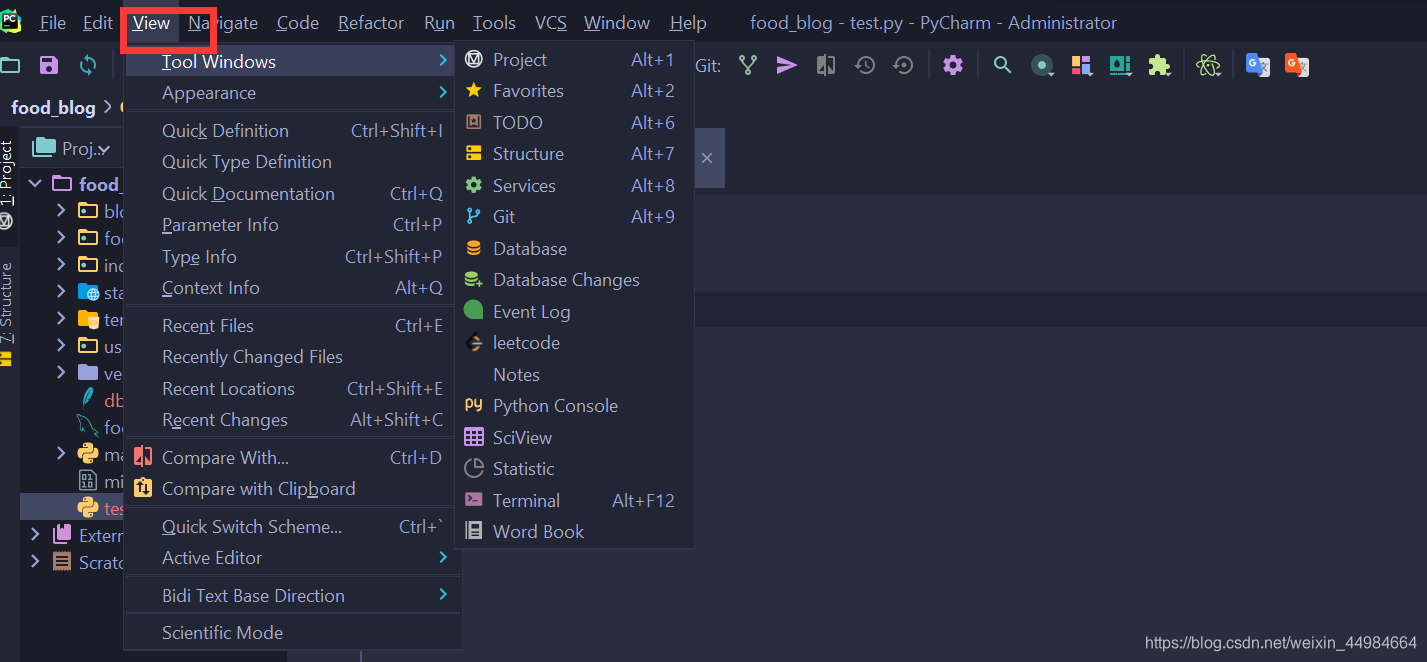The image size is (1427, 662).
Task: Click the Synchronize refresh toolbar icon
Action: (88, 66)
